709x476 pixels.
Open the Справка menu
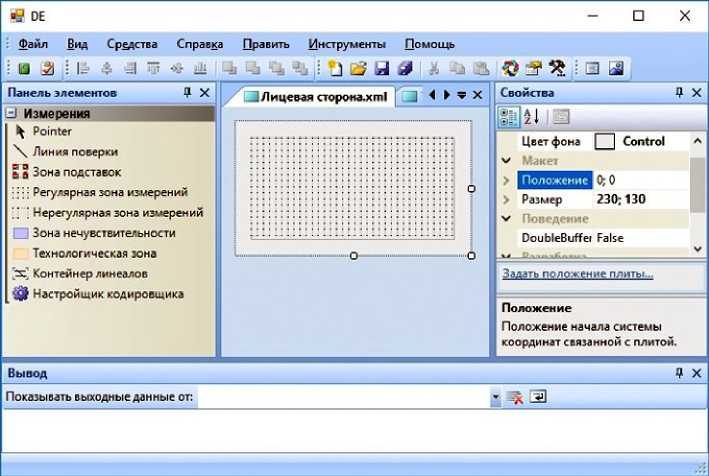point(200,44)
